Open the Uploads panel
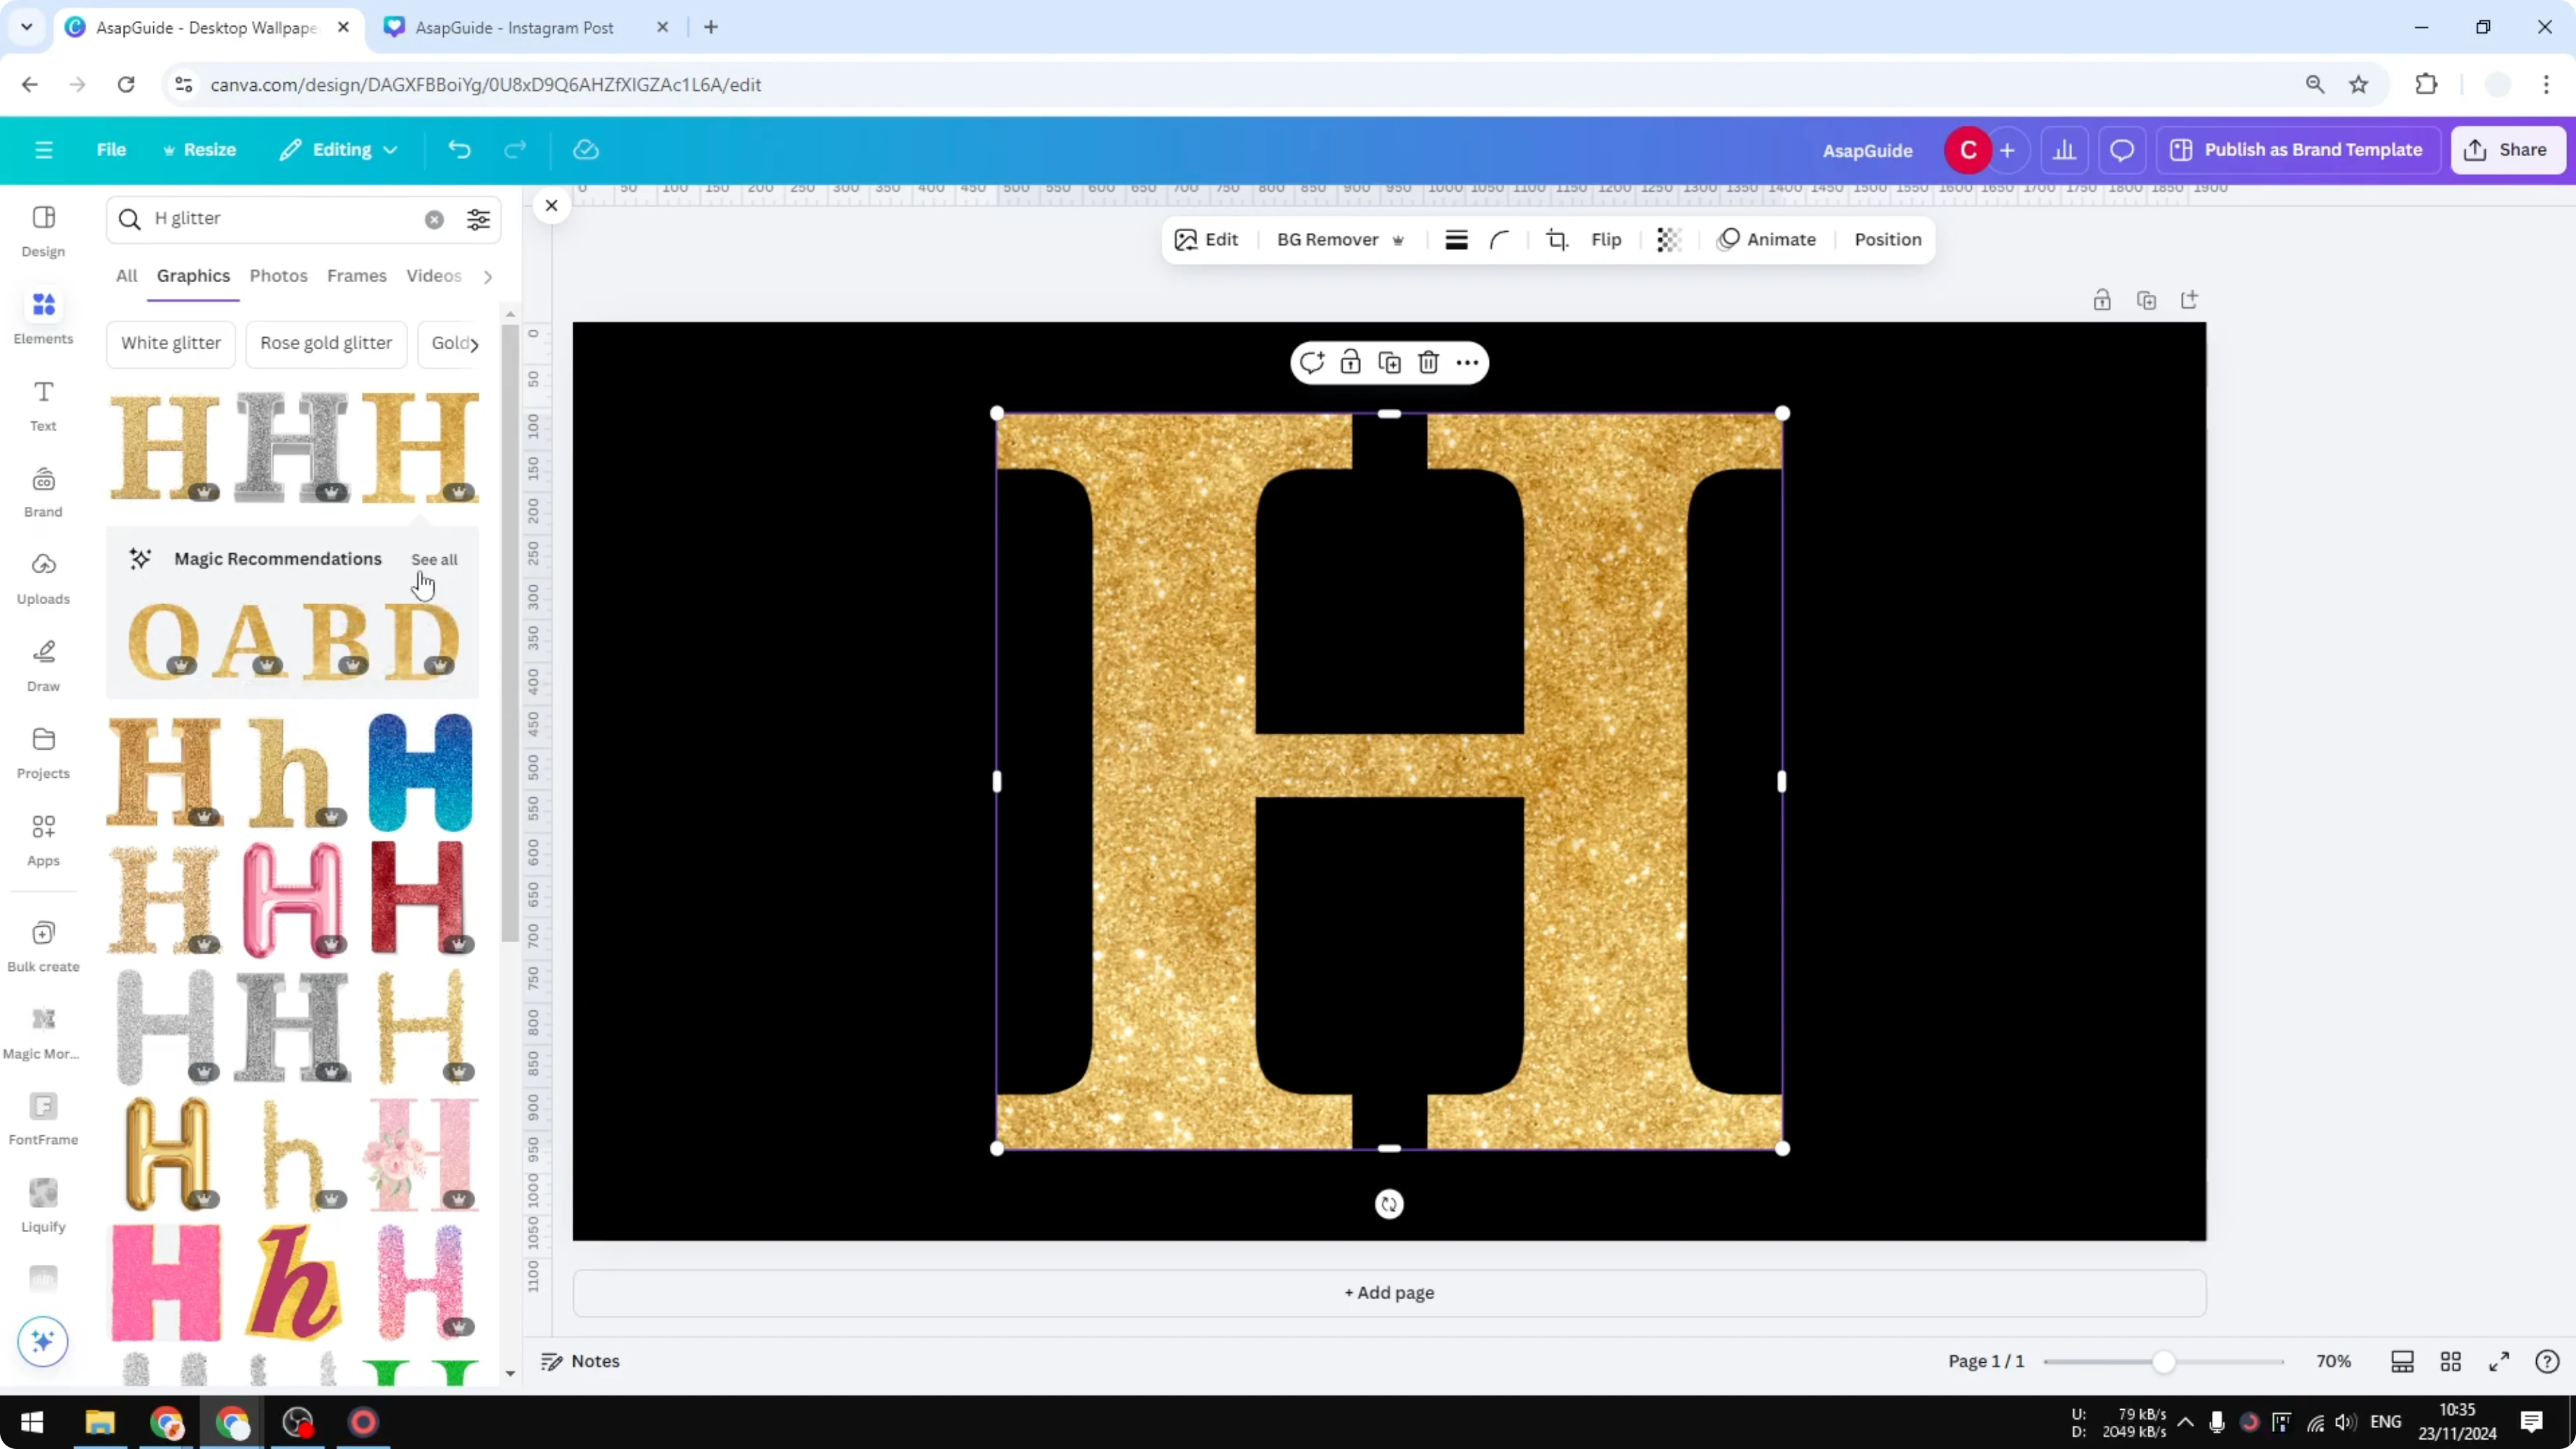Viewport: 2576px width, 1449px height. coord(43,578)
